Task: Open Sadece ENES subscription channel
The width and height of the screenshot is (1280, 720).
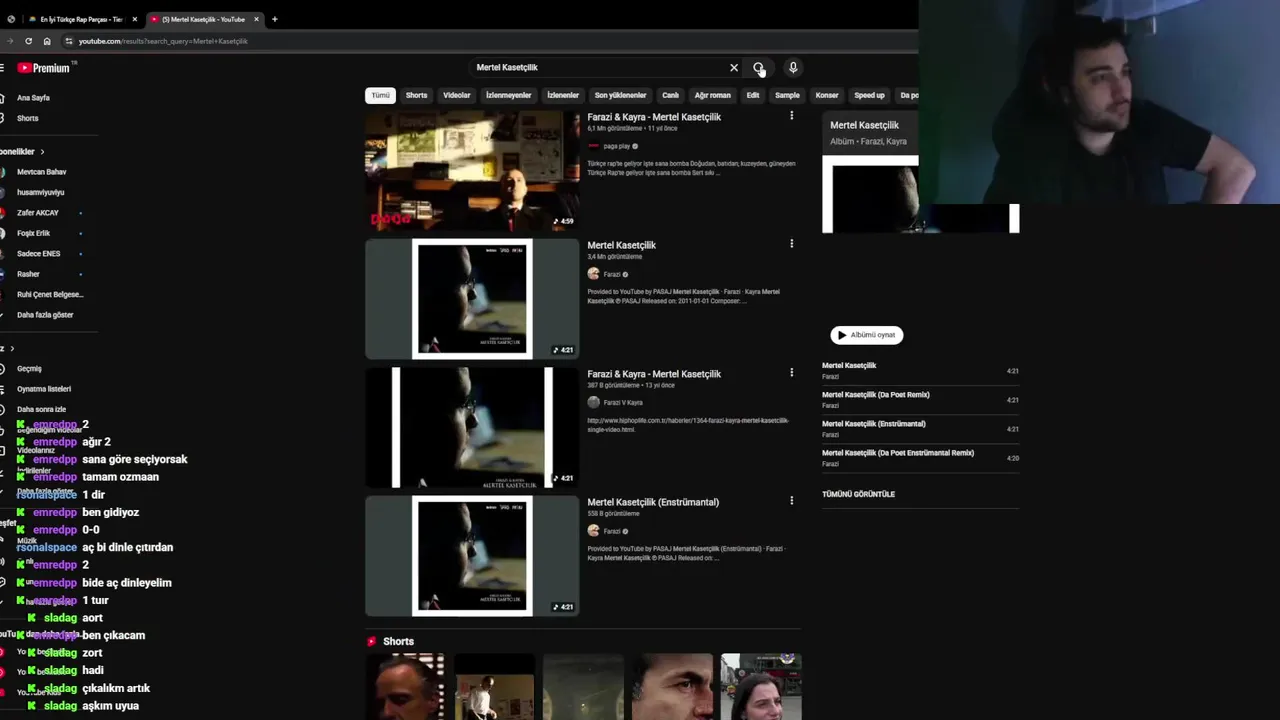Action: (41, 254)
